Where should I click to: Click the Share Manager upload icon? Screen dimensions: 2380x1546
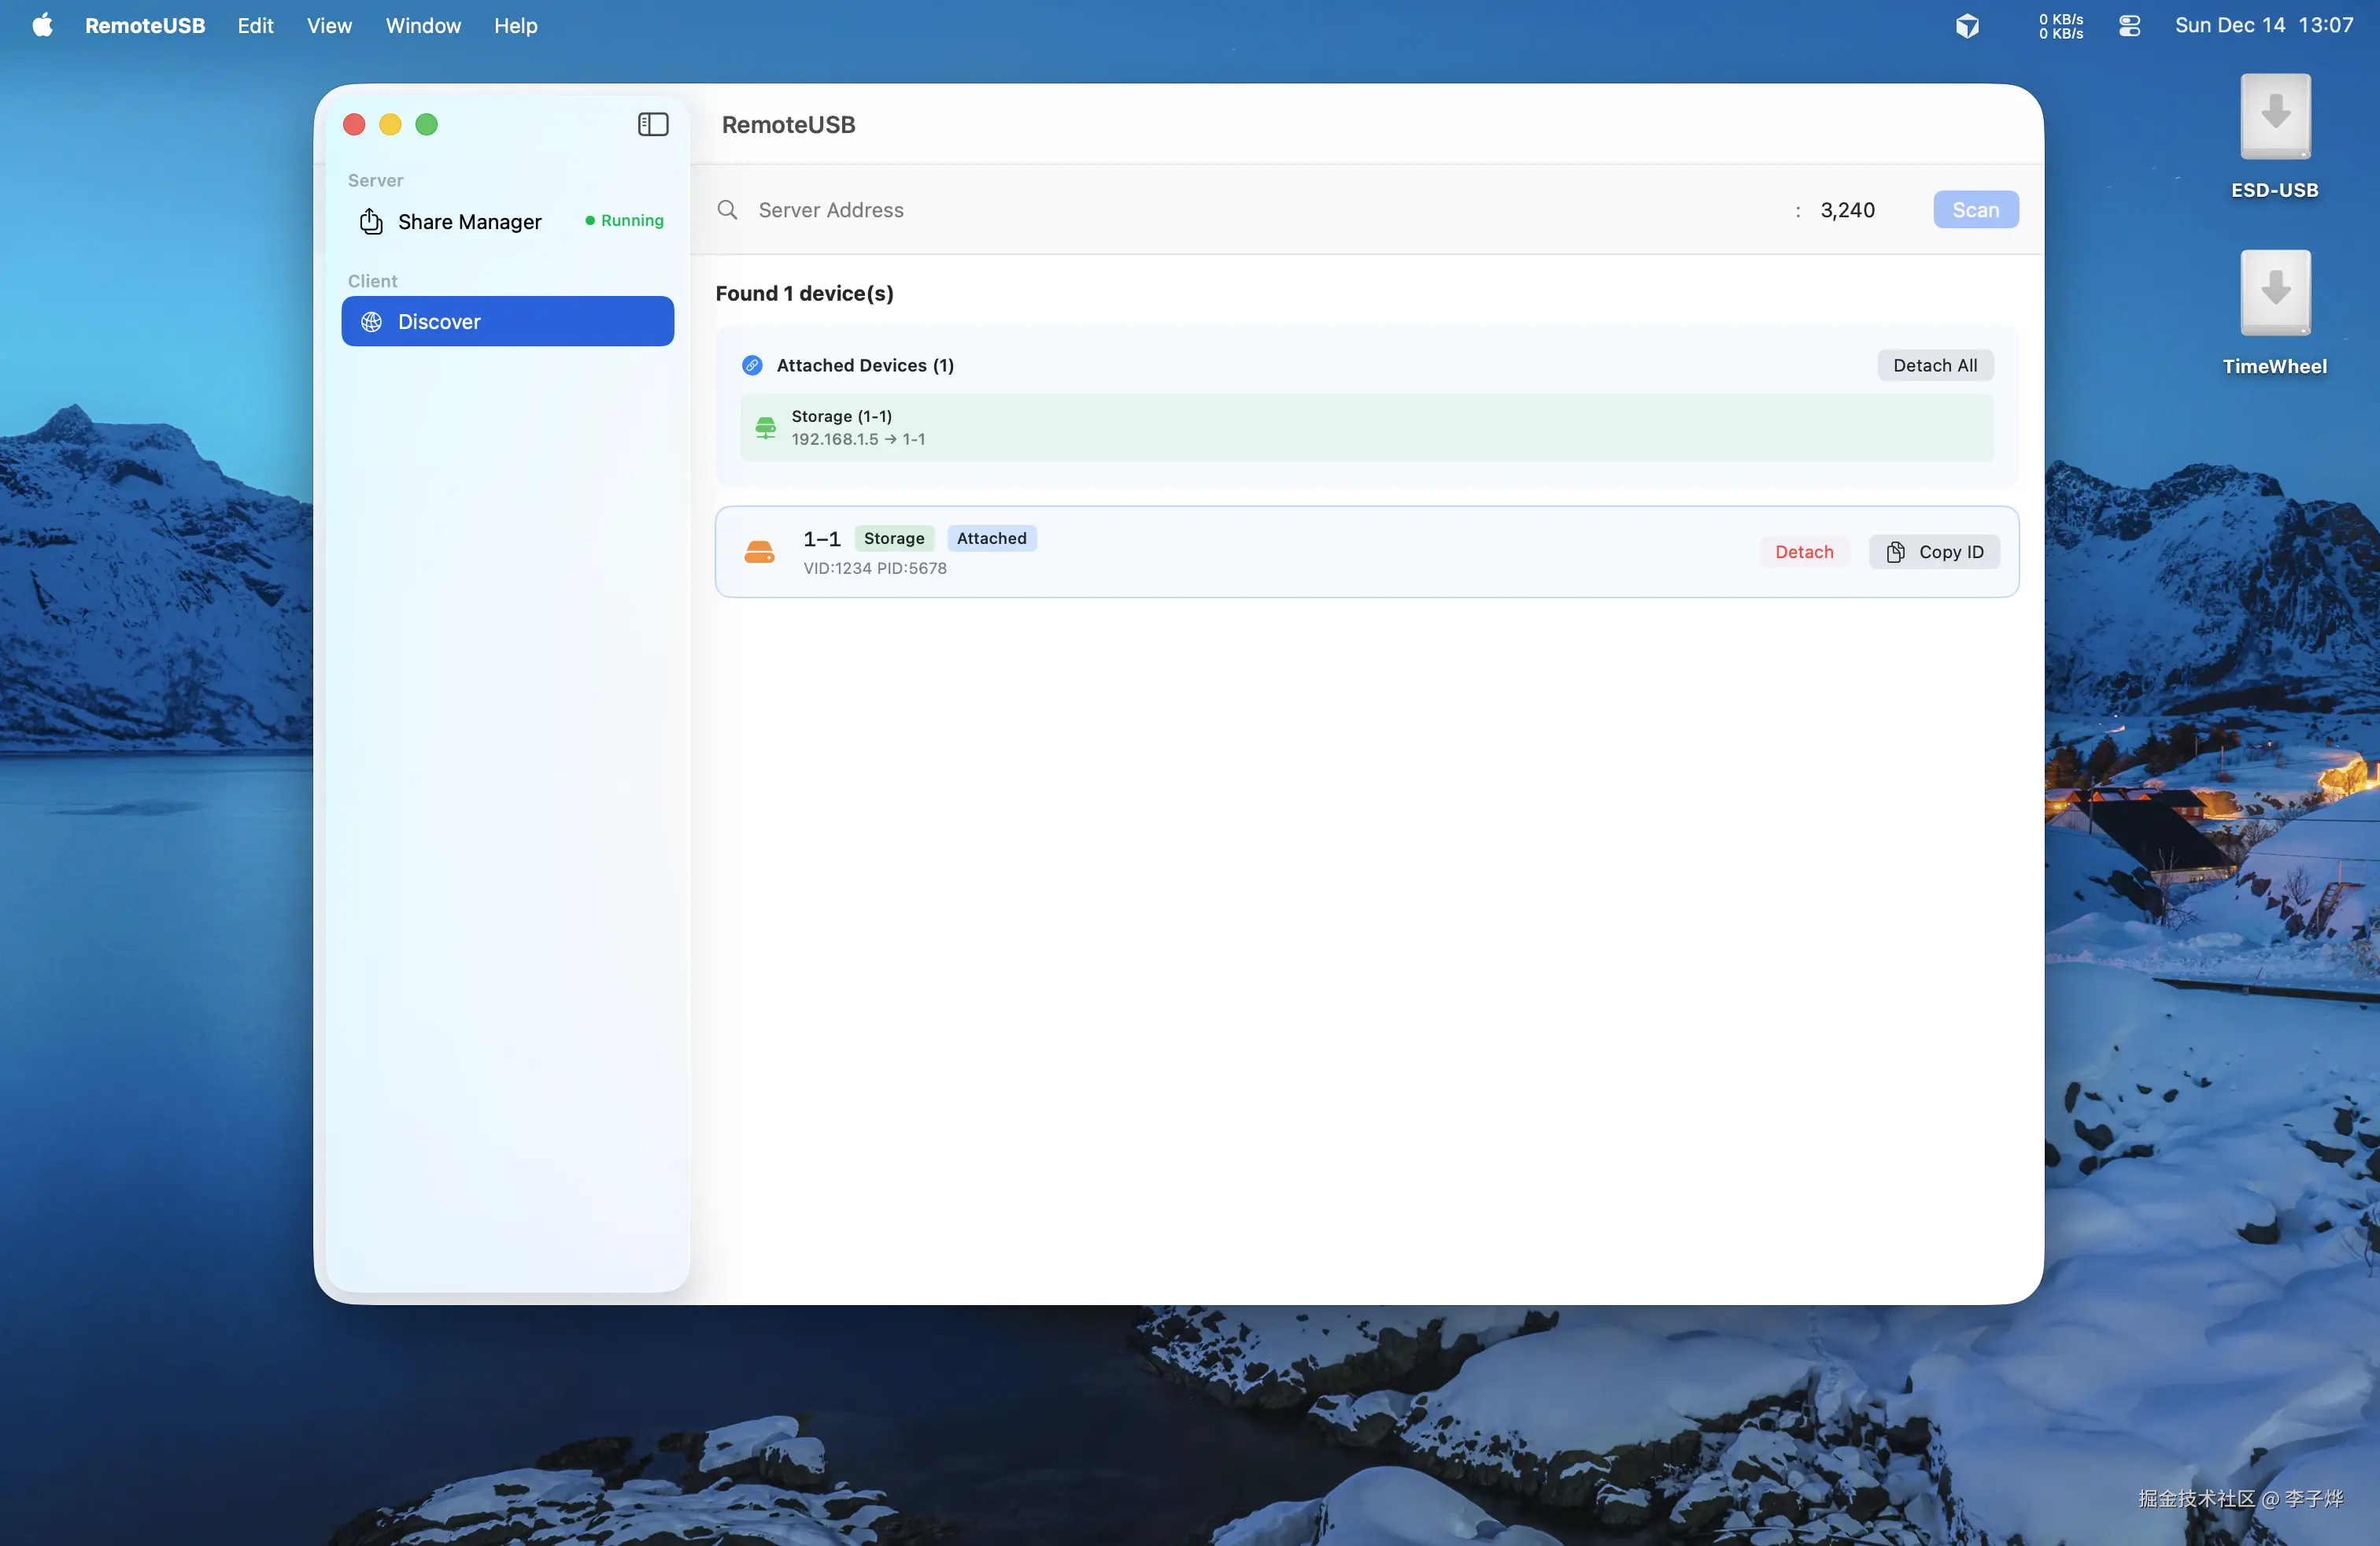371,221
